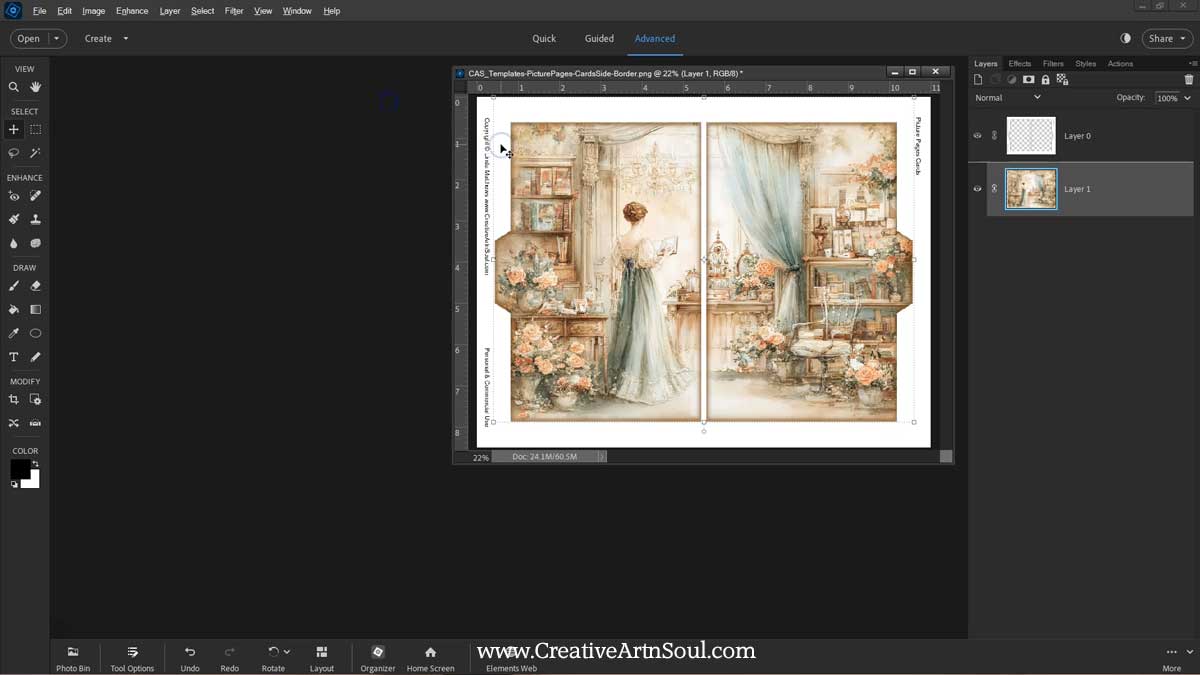Viewport: 1200px width, 675px height.
Task: Open the Layers panel options menu
Action: coord(1192,63)
